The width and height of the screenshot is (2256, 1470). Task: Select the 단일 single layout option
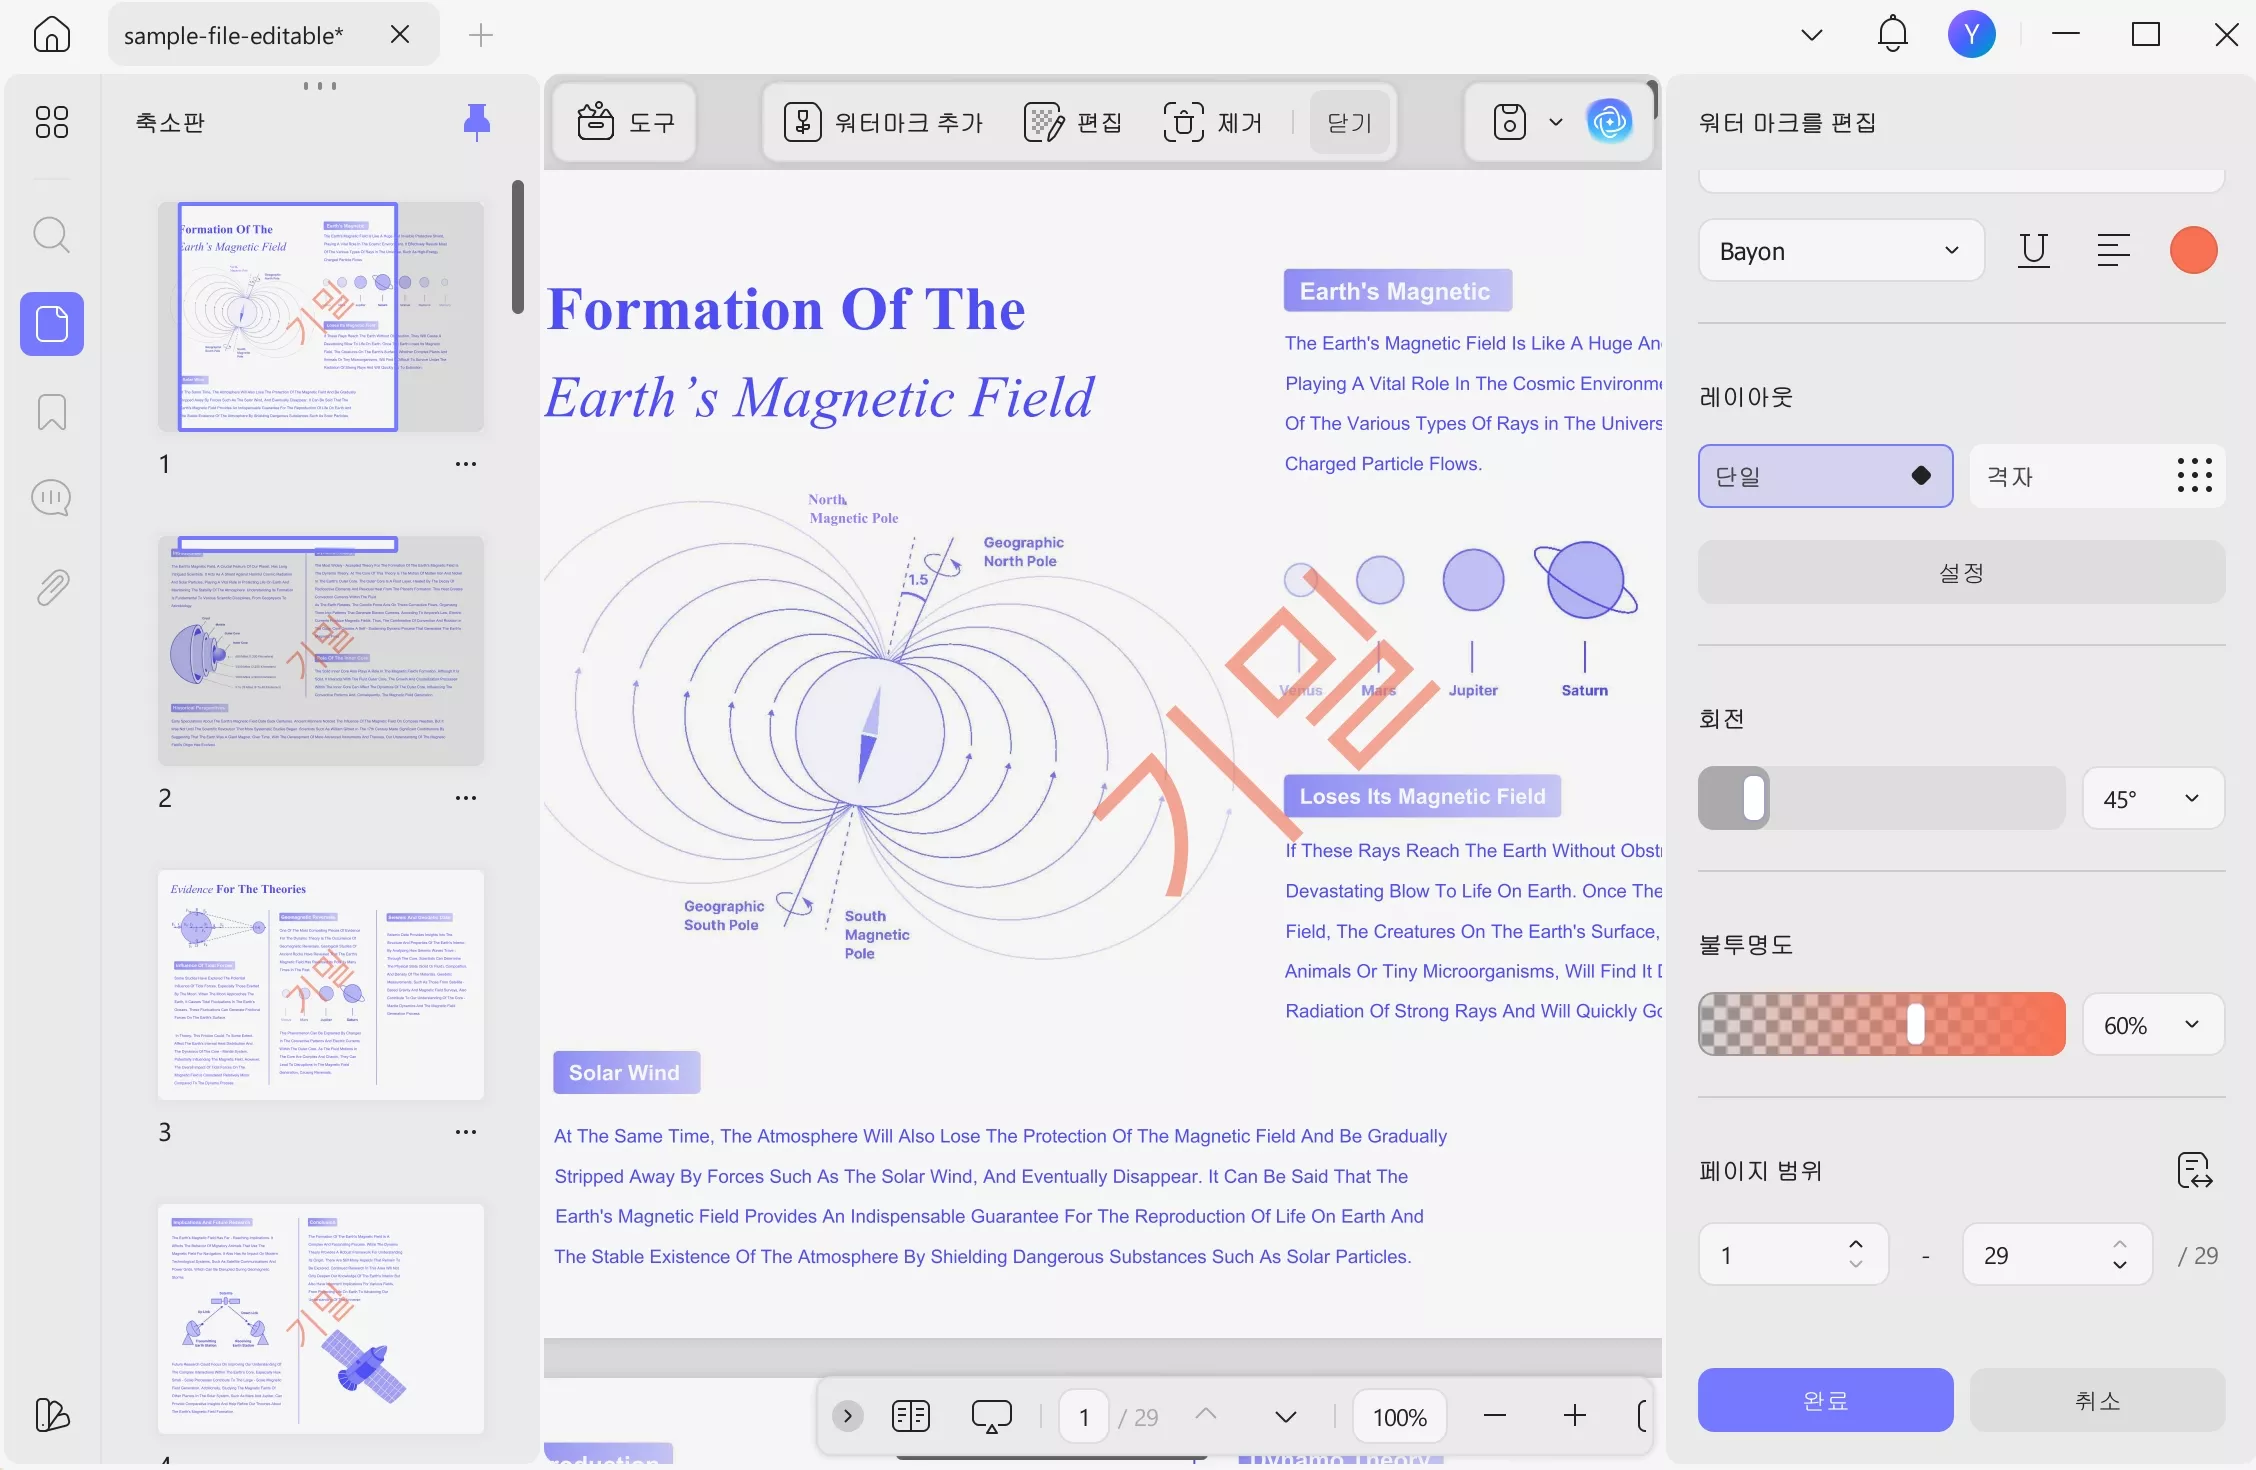(1825, 476)
